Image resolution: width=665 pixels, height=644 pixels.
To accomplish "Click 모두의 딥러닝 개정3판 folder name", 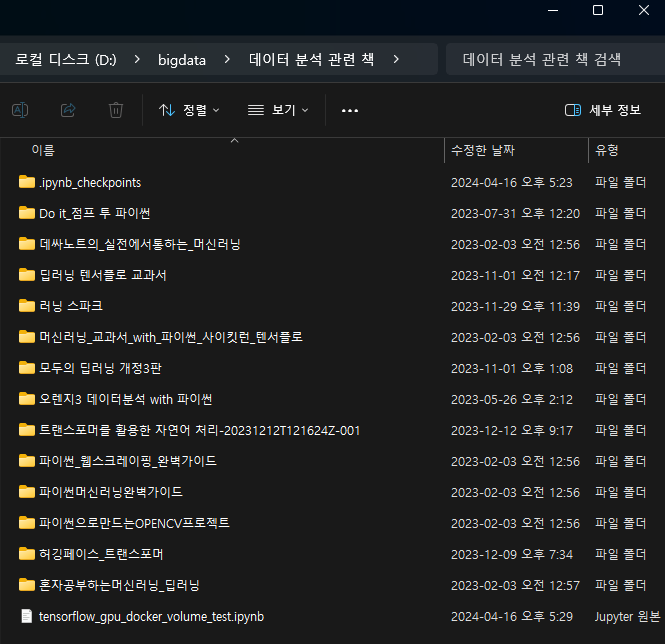I will pos(100,368).
